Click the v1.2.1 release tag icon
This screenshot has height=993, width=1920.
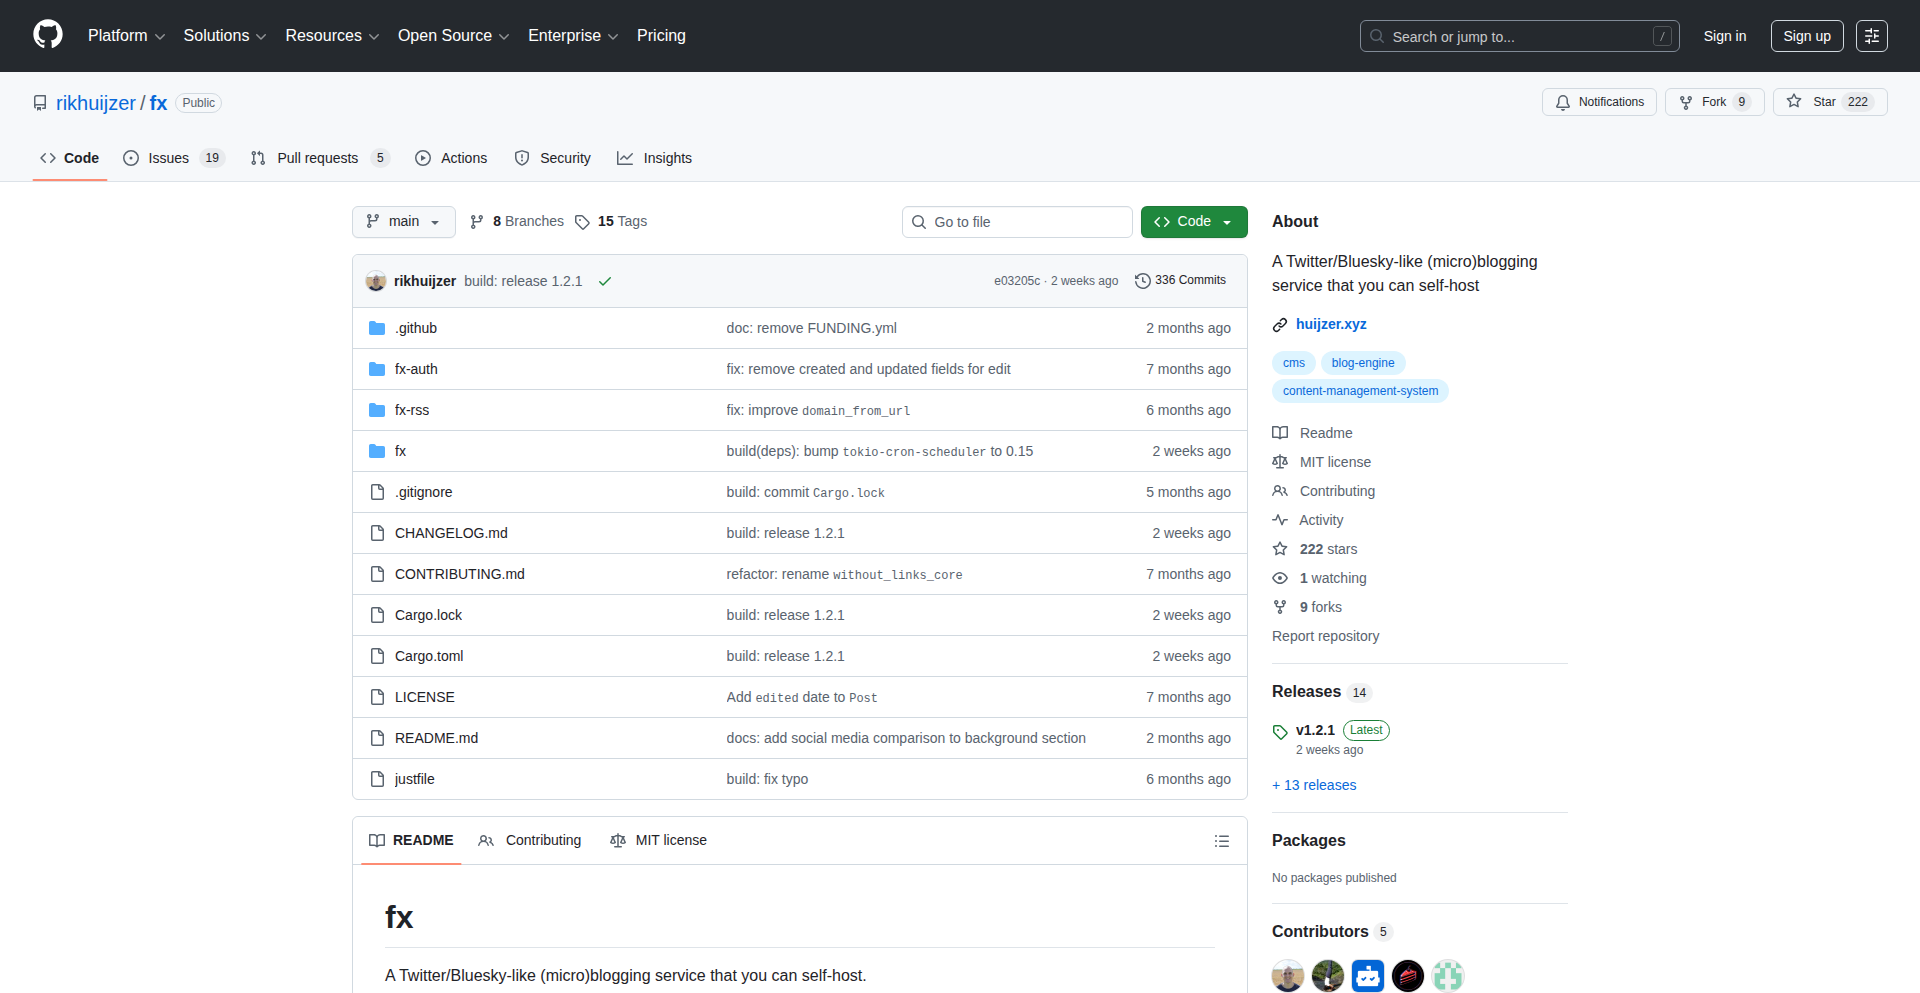1279,731
